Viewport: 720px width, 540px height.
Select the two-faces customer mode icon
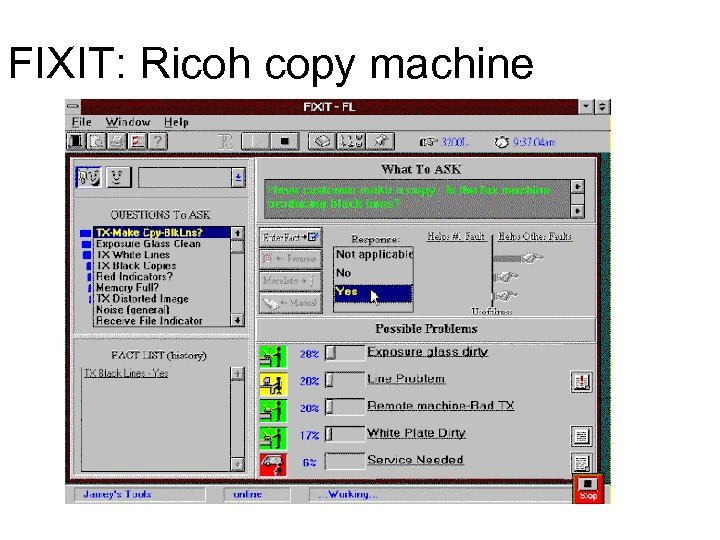click(x=89, y=177)
